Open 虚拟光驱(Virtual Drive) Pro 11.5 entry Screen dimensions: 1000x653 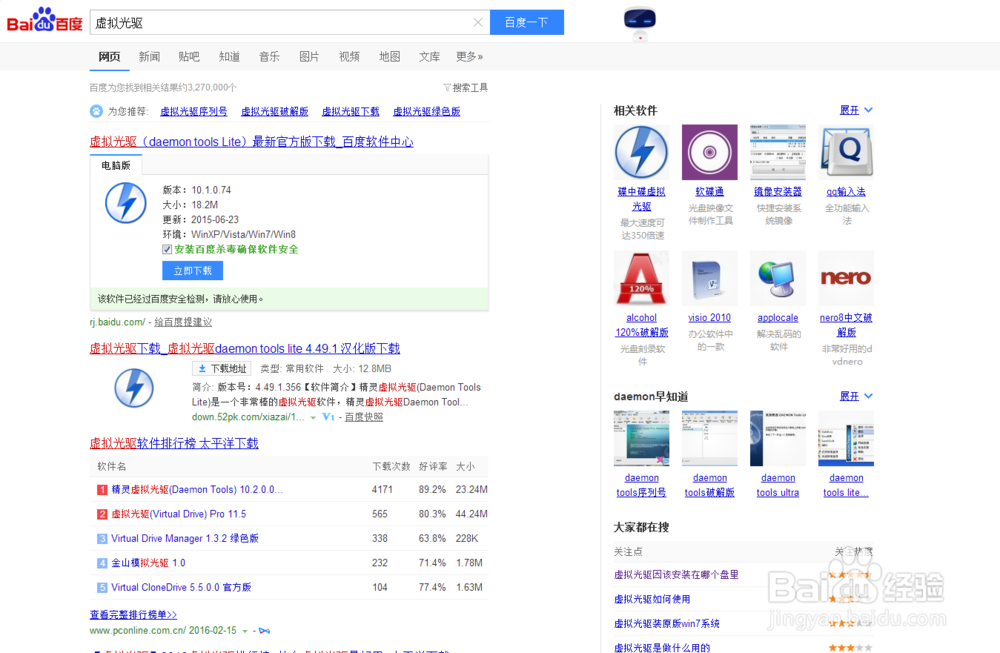click(179, 514)
